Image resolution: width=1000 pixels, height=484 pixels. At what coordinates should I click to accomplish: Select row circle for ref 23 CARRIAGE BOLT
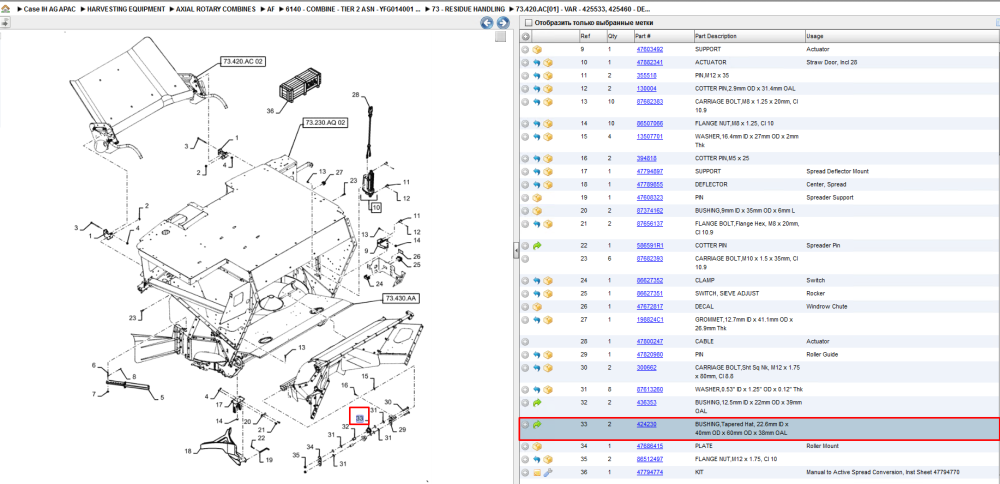pyautogui.click(x=526, y=259)
